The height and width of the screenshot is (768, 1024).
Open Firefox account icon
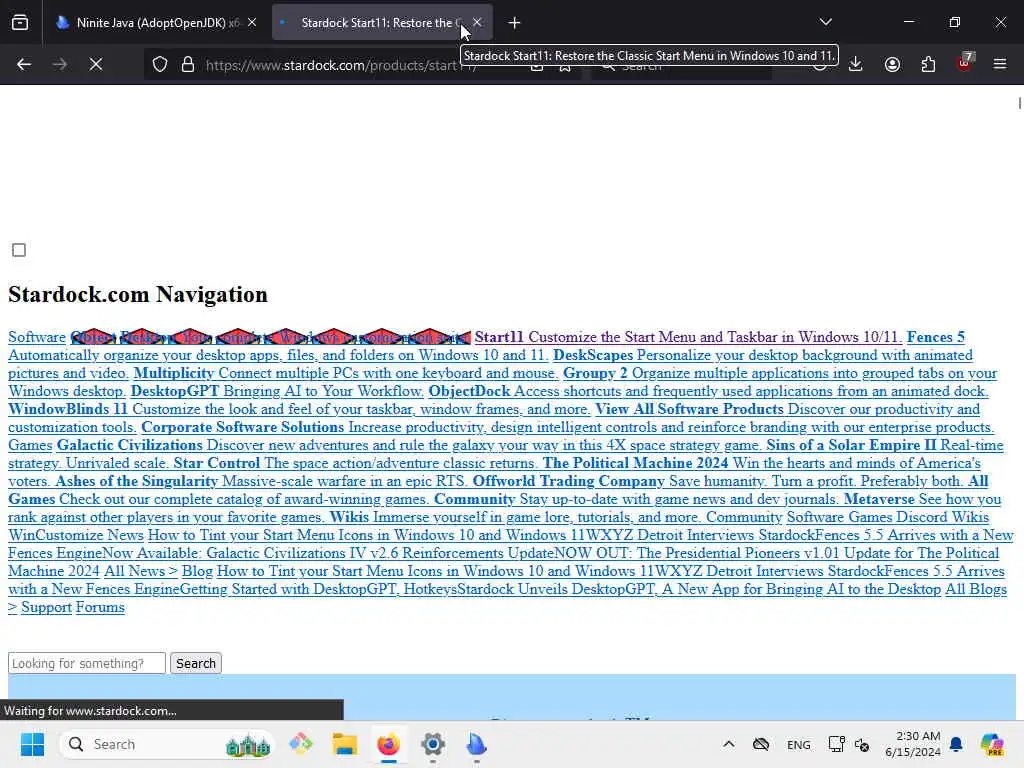point(892,64)
